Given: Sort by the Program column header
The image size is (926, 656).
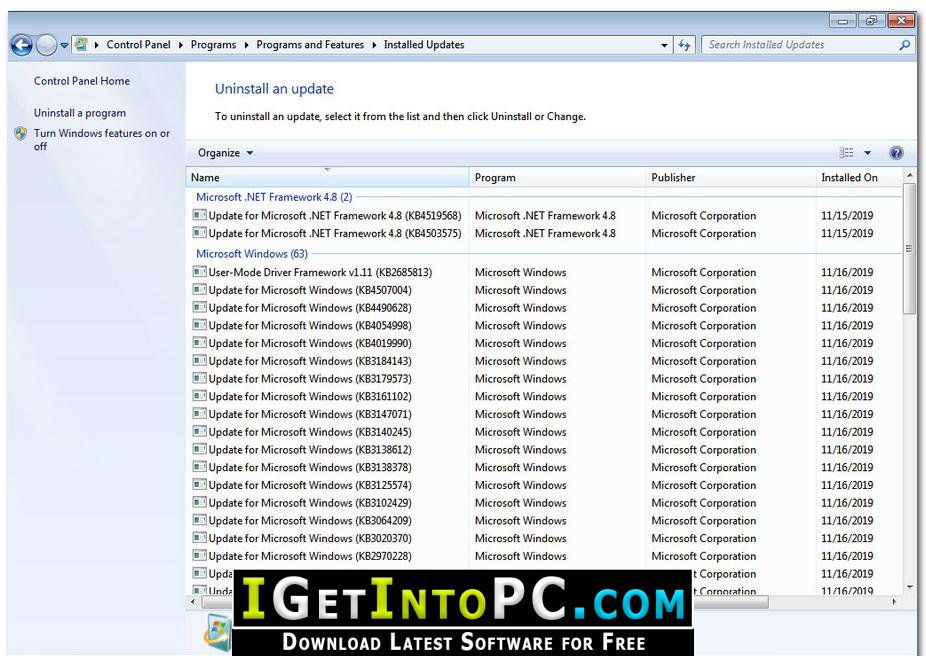Looking at the screenshot, I should tap(557, 178).
